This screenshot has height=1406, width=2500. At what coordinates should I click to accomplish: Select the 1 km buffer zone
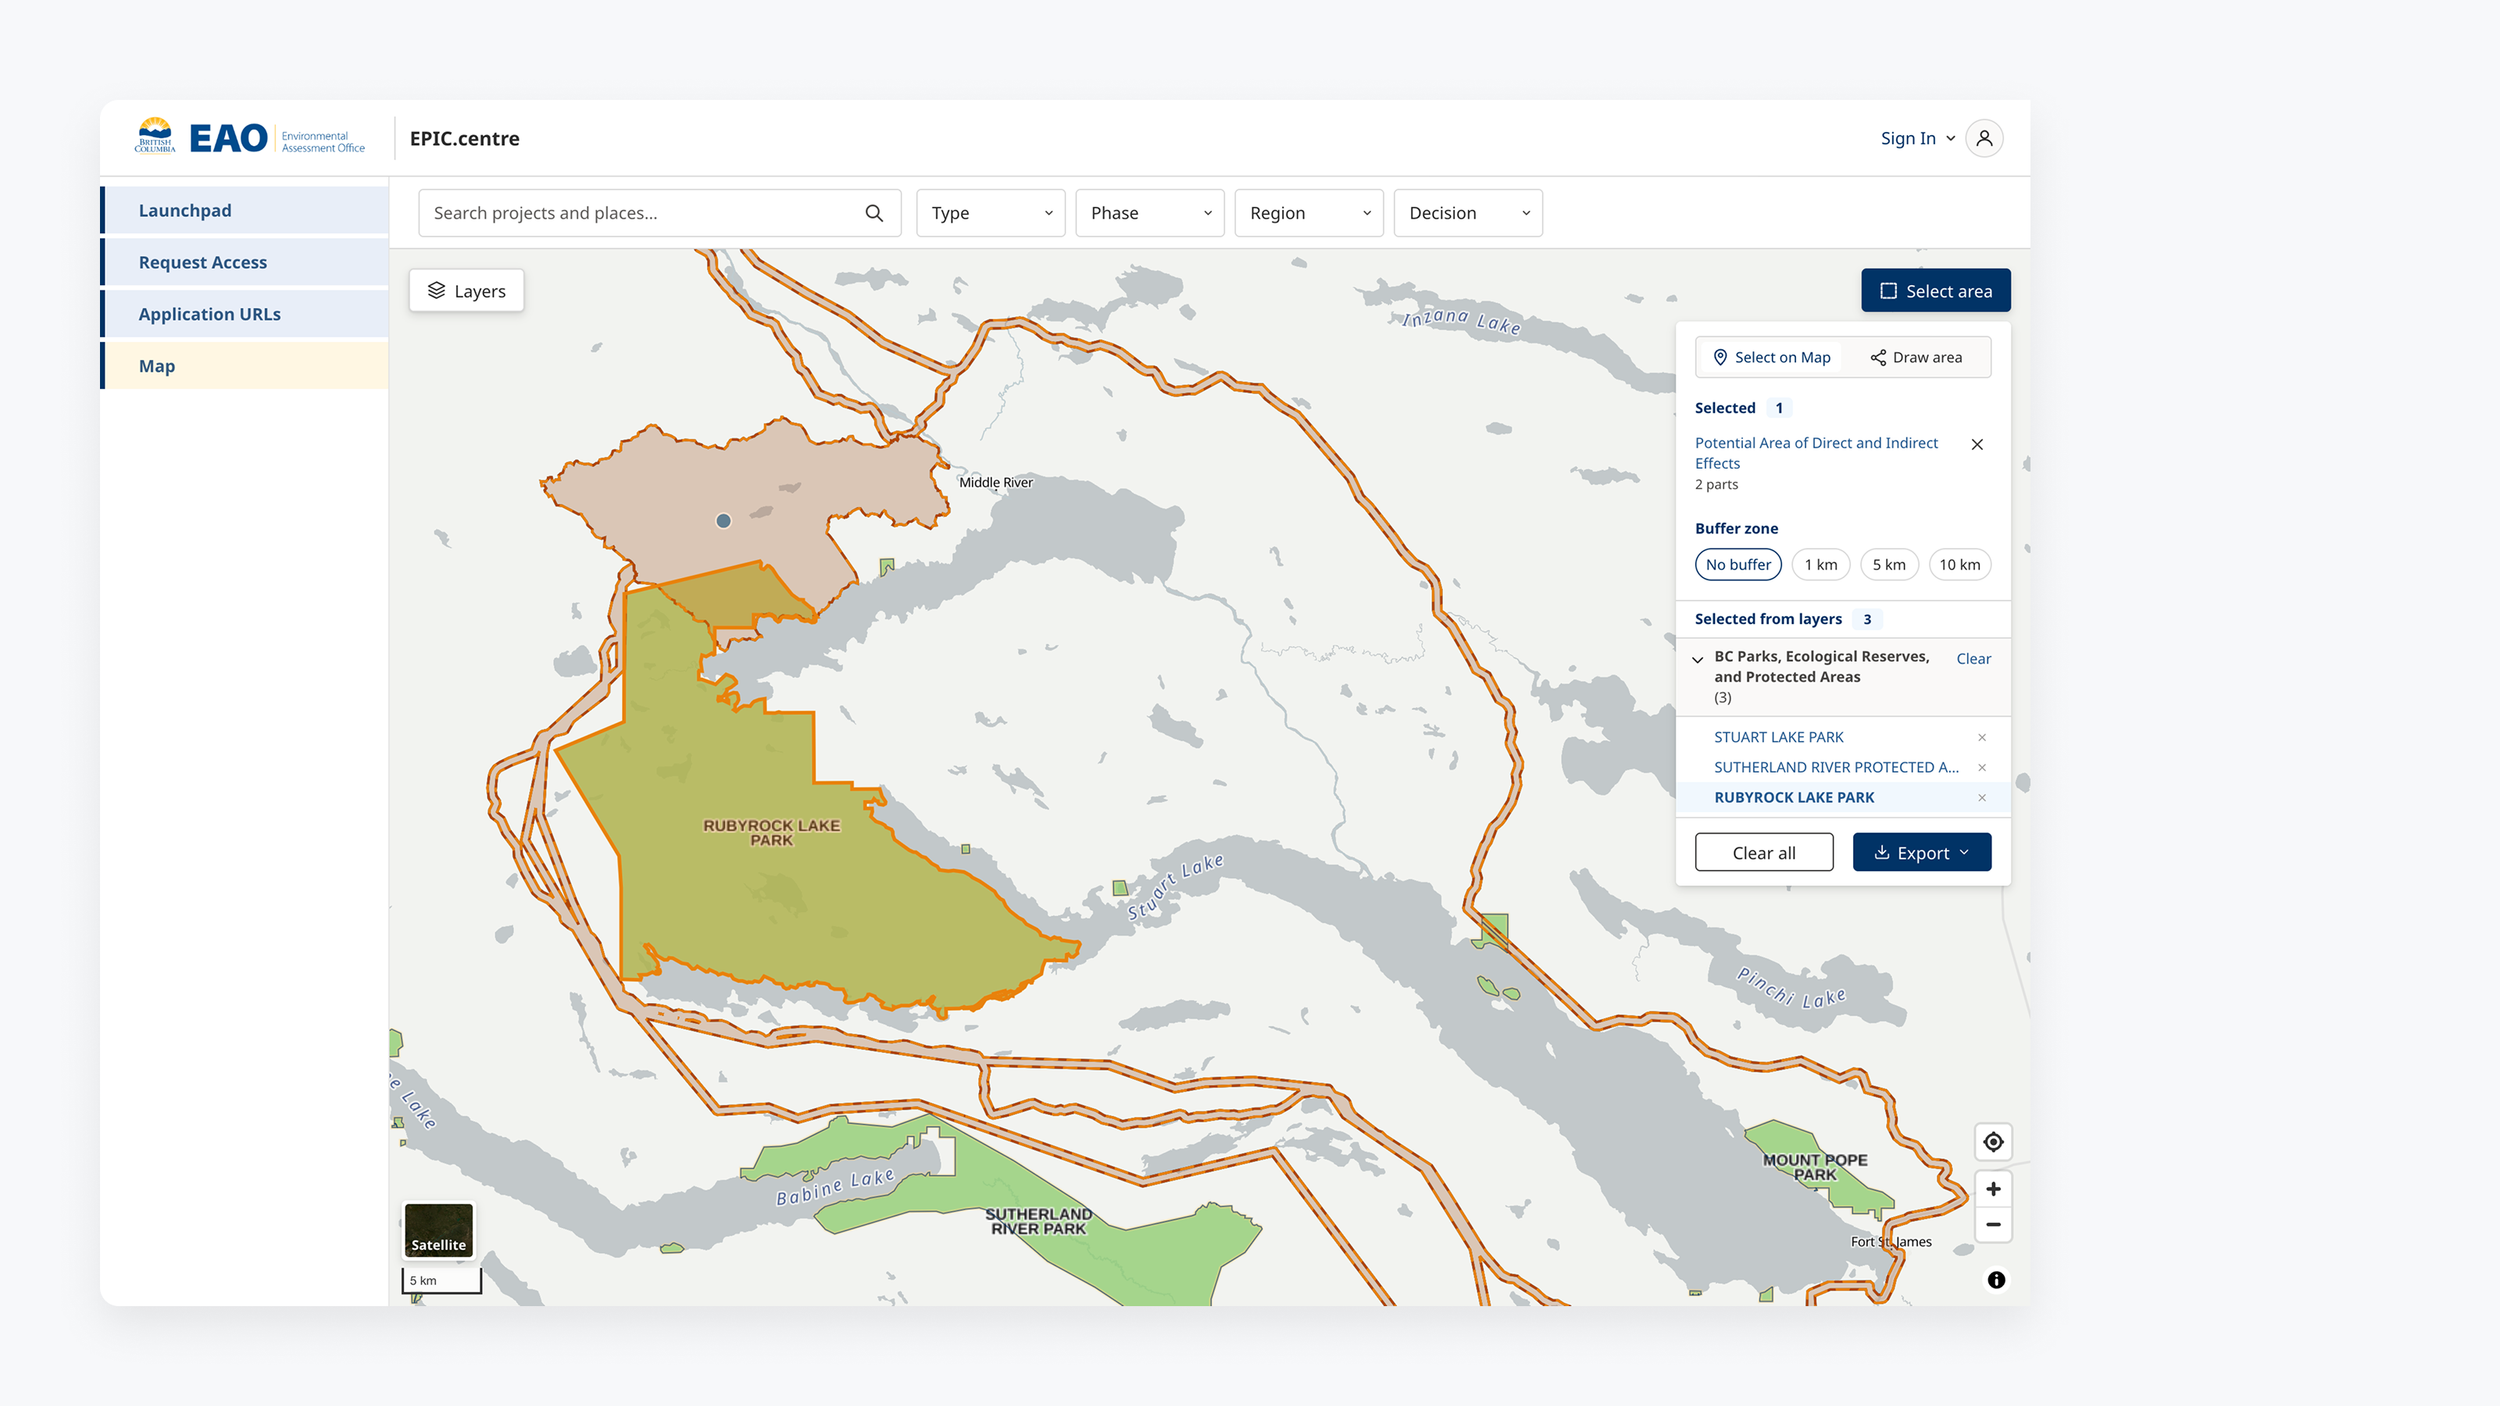tap(1821, 565)
